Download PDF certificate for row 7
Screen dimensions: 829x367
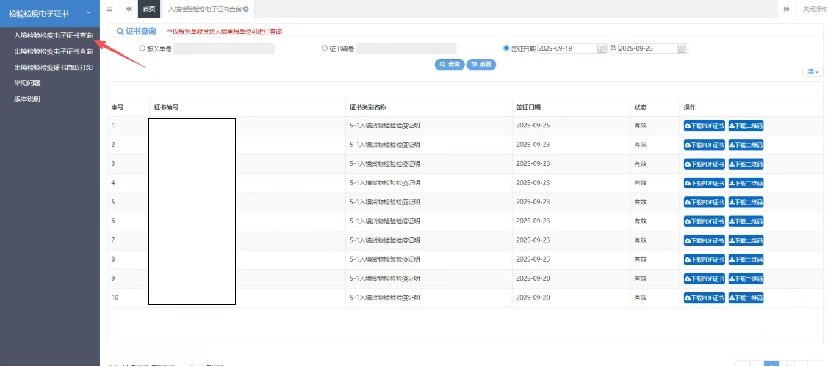tap(704, 240)
